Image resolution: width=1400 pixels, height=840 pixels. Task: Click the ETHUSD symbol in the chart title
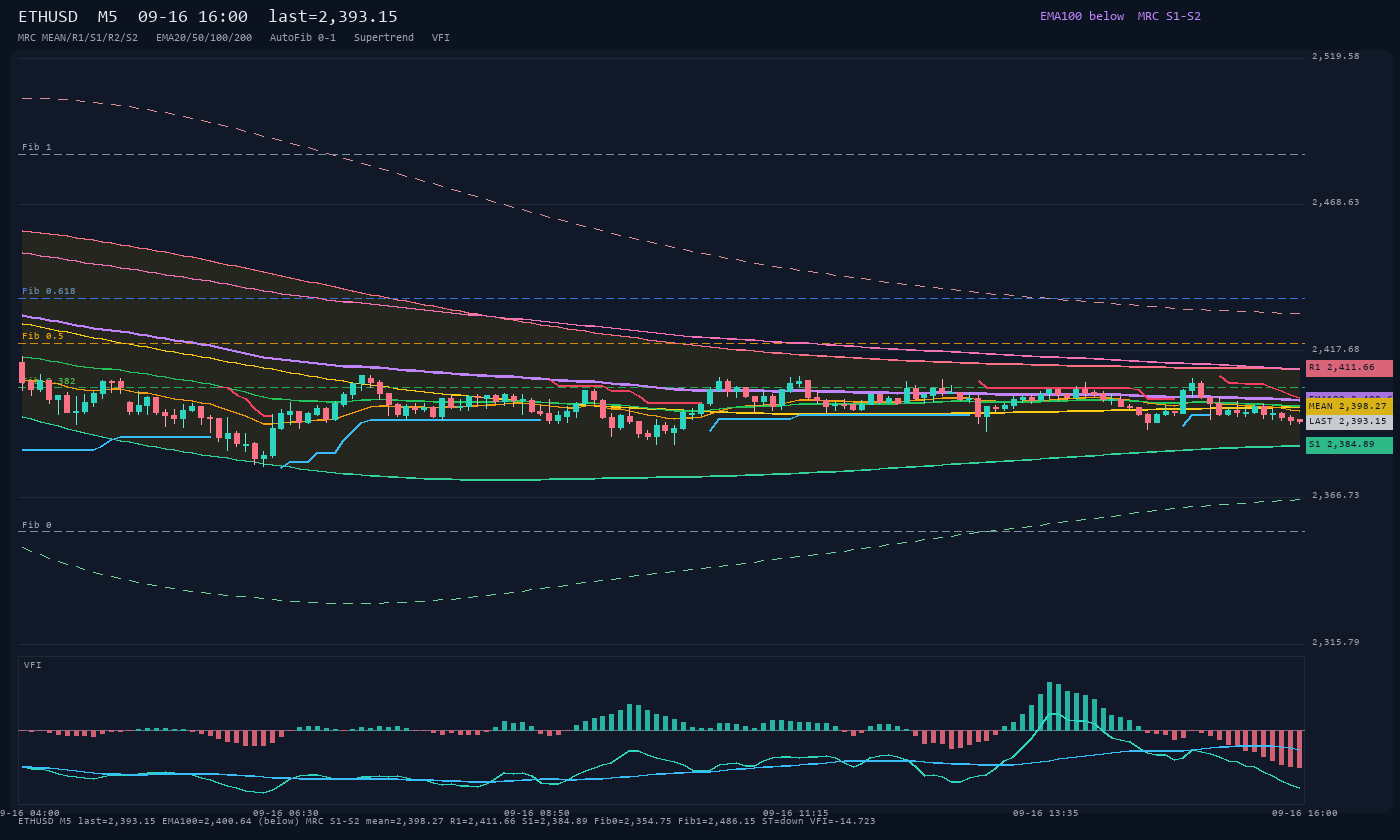[x=48, y=16]
